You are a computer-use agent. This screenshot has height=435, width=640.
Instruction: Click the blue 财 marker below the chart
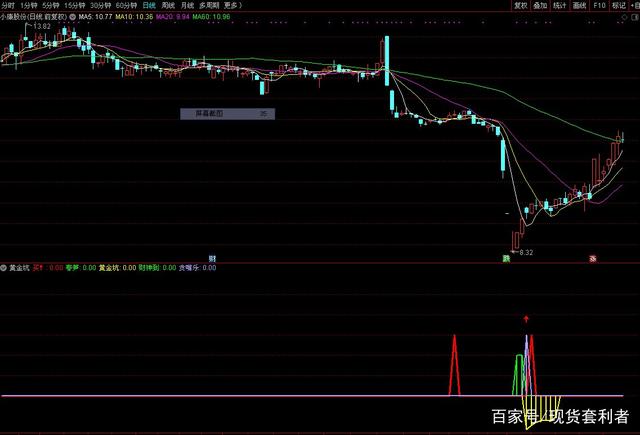point(212,258)
